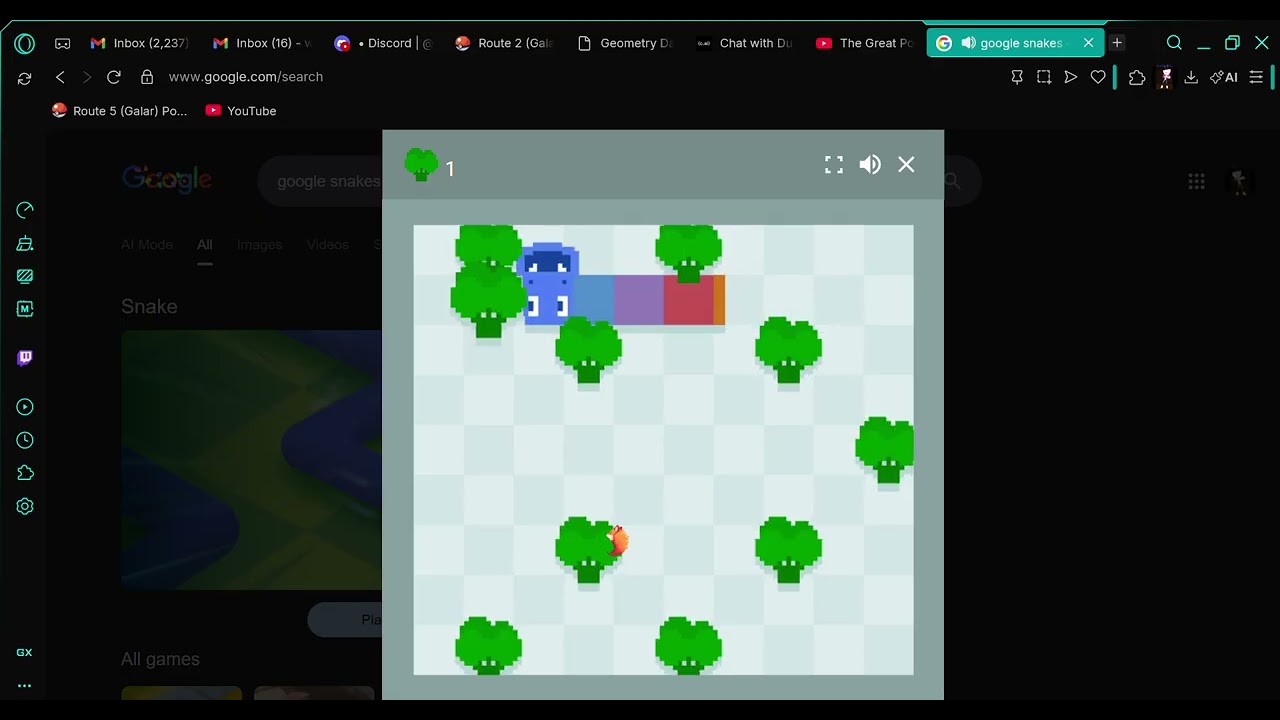Select the Images search tab

[259, 245]
